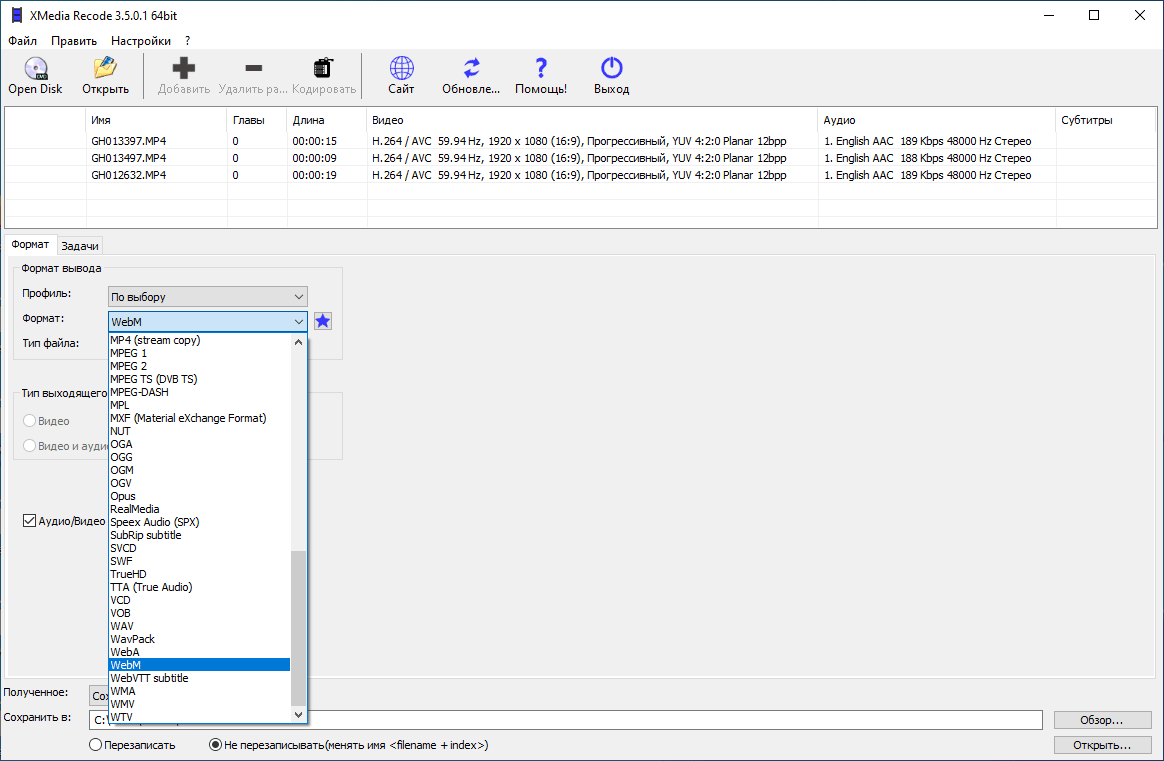Click the Аудио column header
The width and height of the screenshot is (1164, 761).
pos(937,120)
